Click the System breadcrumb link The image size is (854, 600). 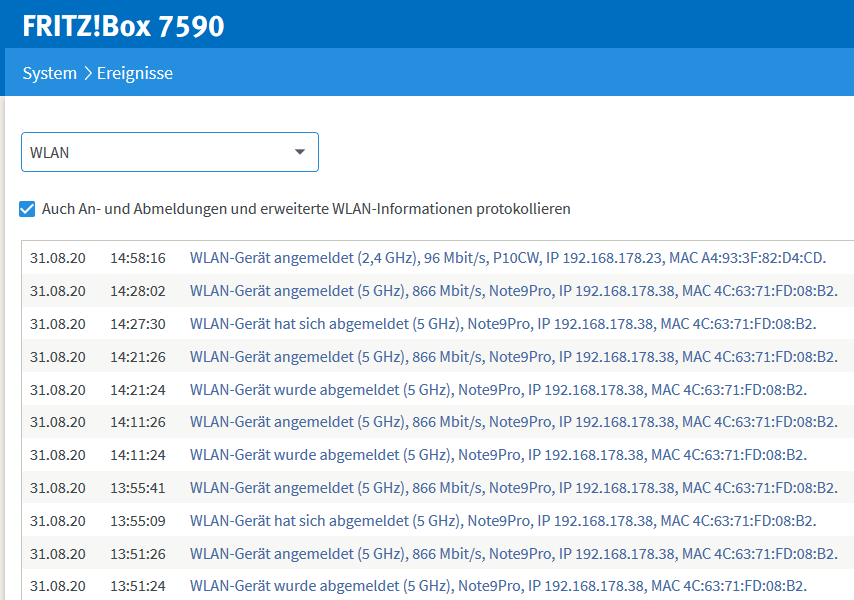click(x=50, y=73)
